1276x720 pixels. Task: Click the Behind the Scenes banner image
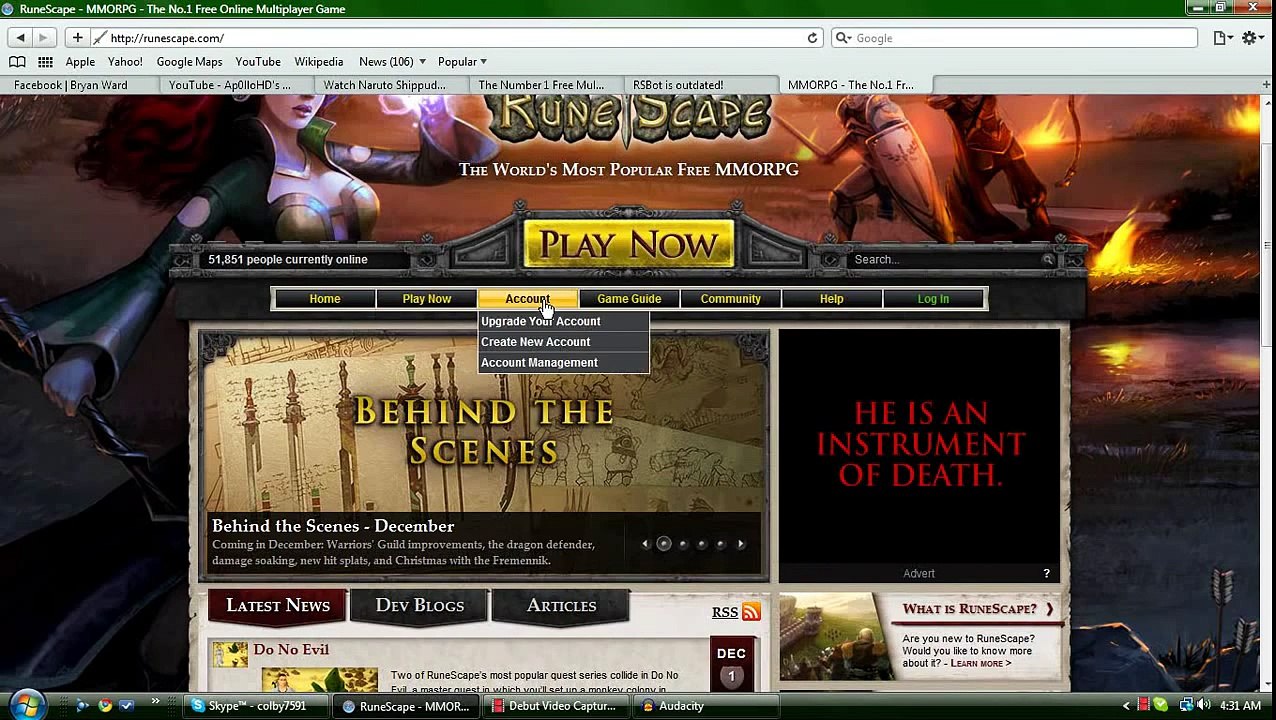click(484, 455)
